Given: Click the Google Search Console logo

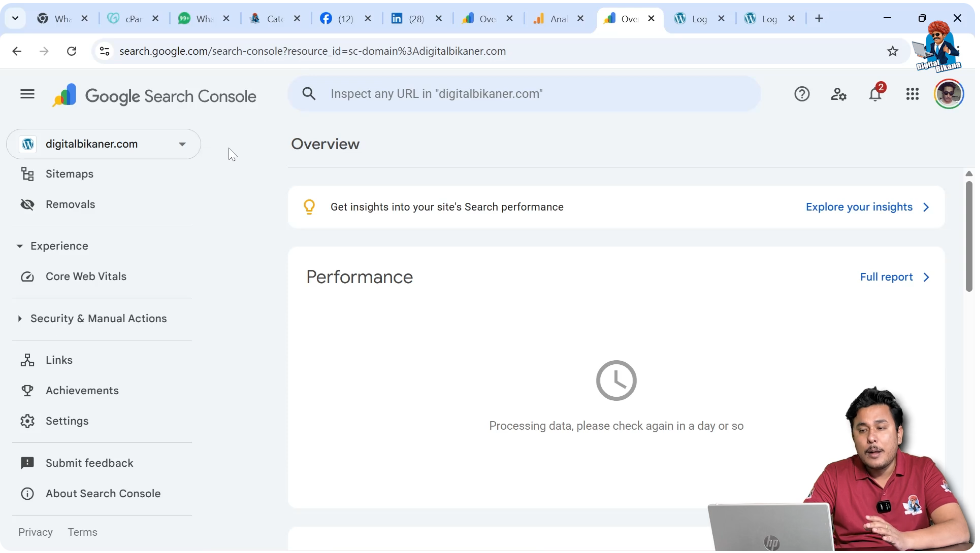Looking at the screenshot, I should tap(154, 96).
